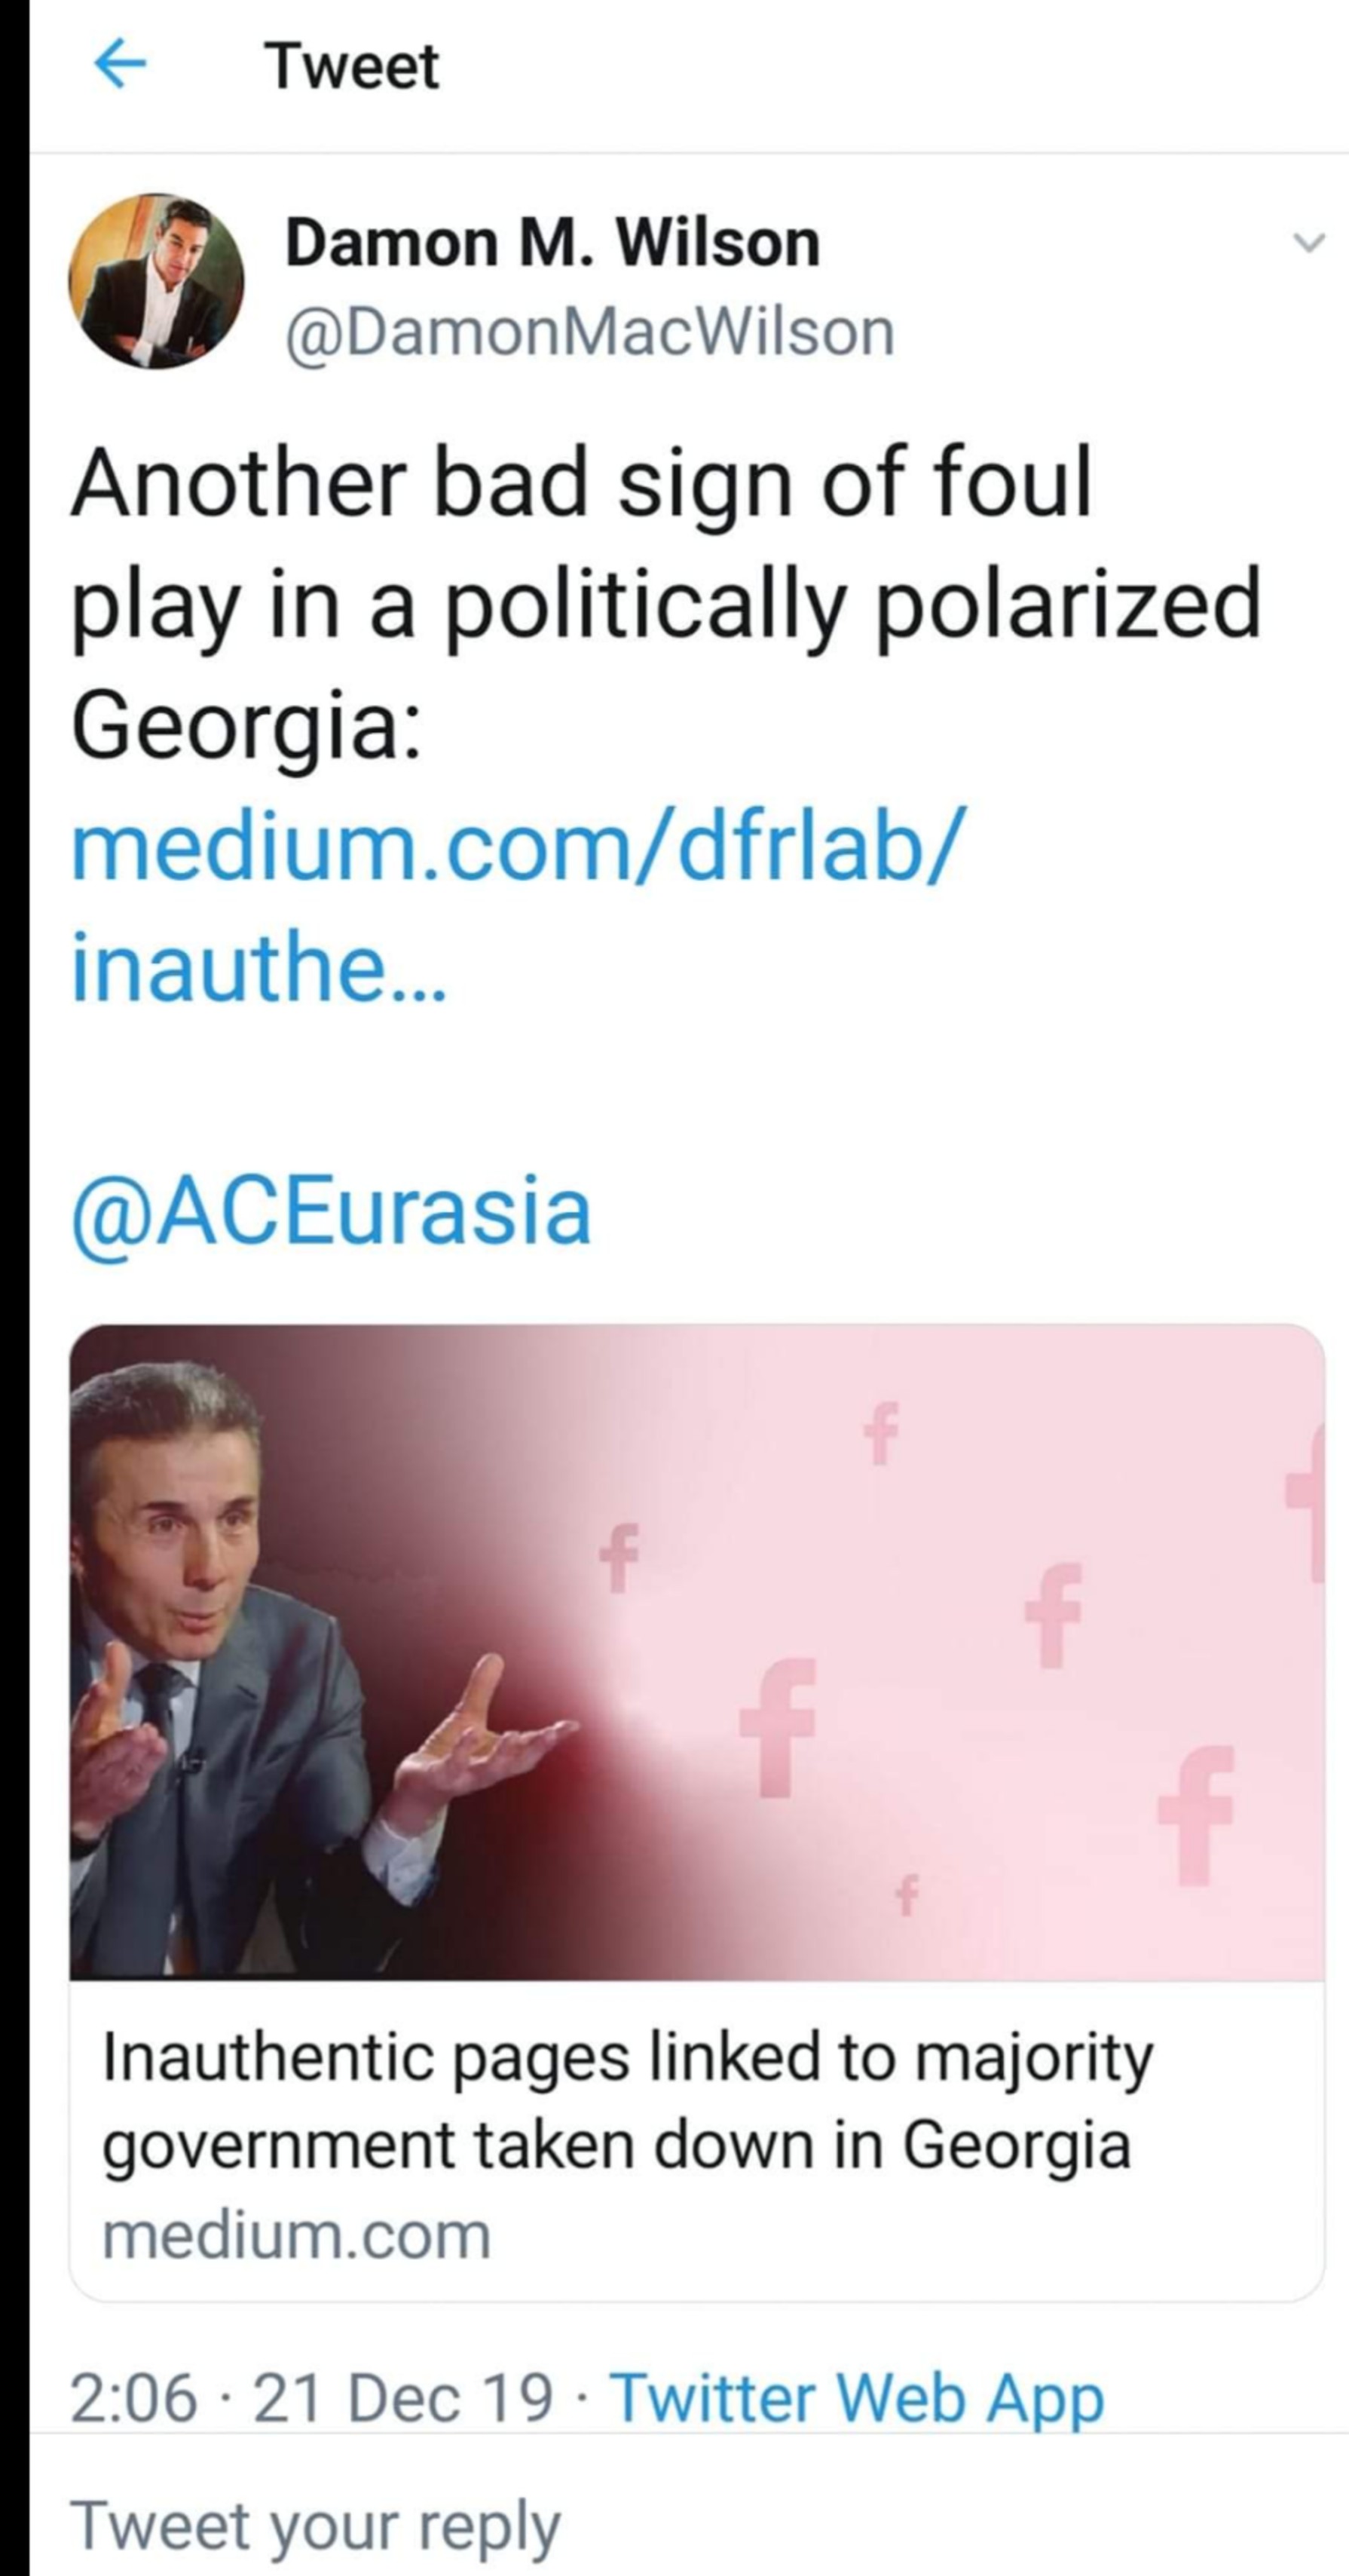The image size is (1349, 2576).
Task: Click the cropped Facebook logo at card's right edge
Action: pyautogui.click(x=1308, y=1500)
